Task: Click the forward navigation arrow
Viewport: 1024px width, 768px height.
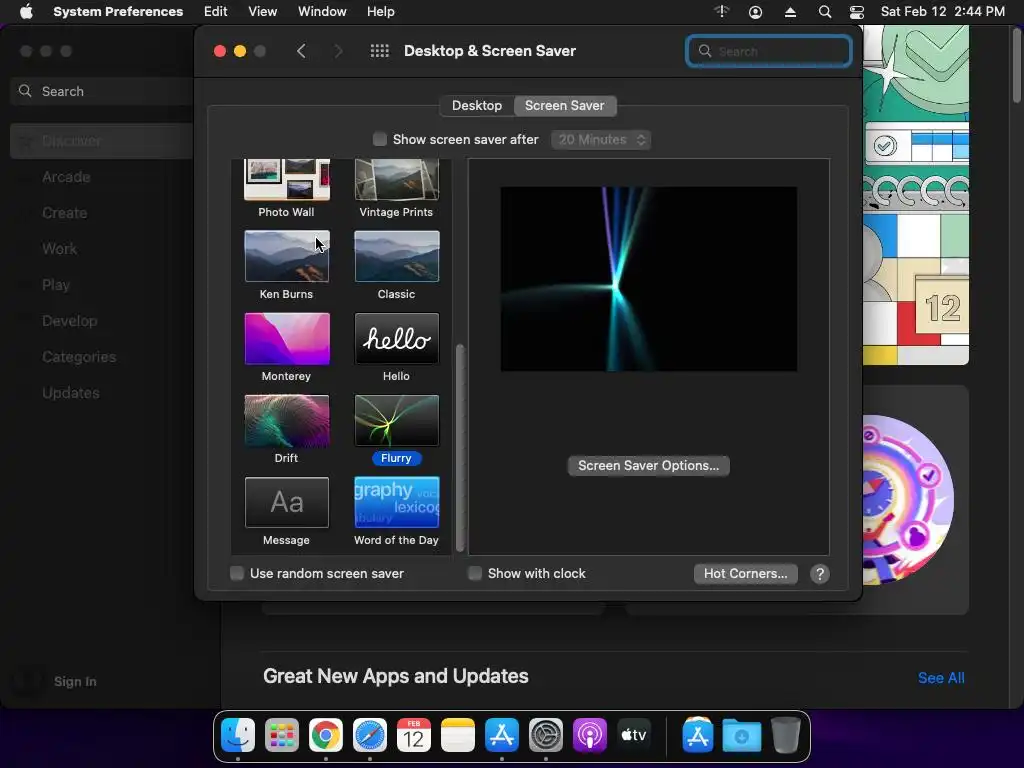Action: 338,51
